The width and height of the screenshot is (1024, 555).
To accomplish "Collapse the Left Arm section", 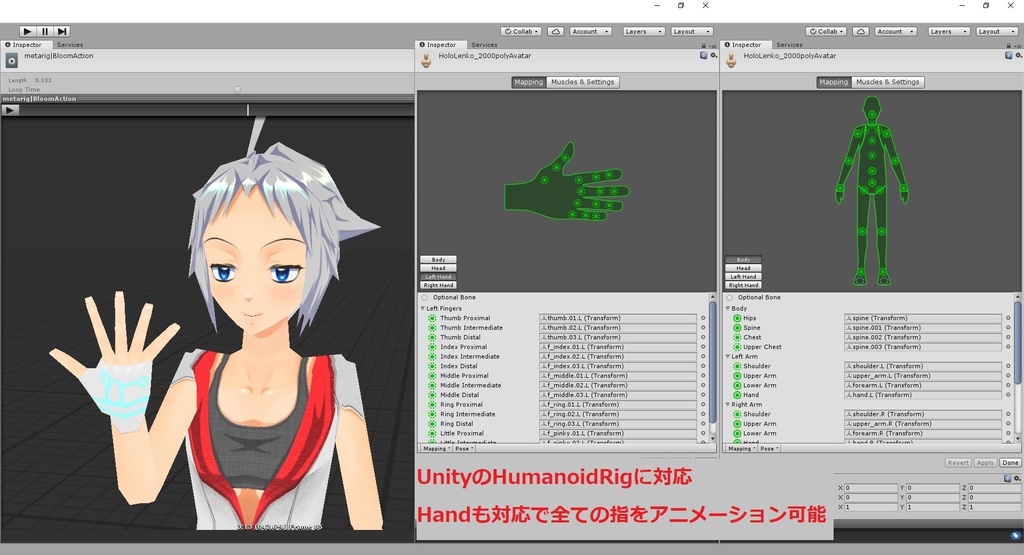I will 728,357.
